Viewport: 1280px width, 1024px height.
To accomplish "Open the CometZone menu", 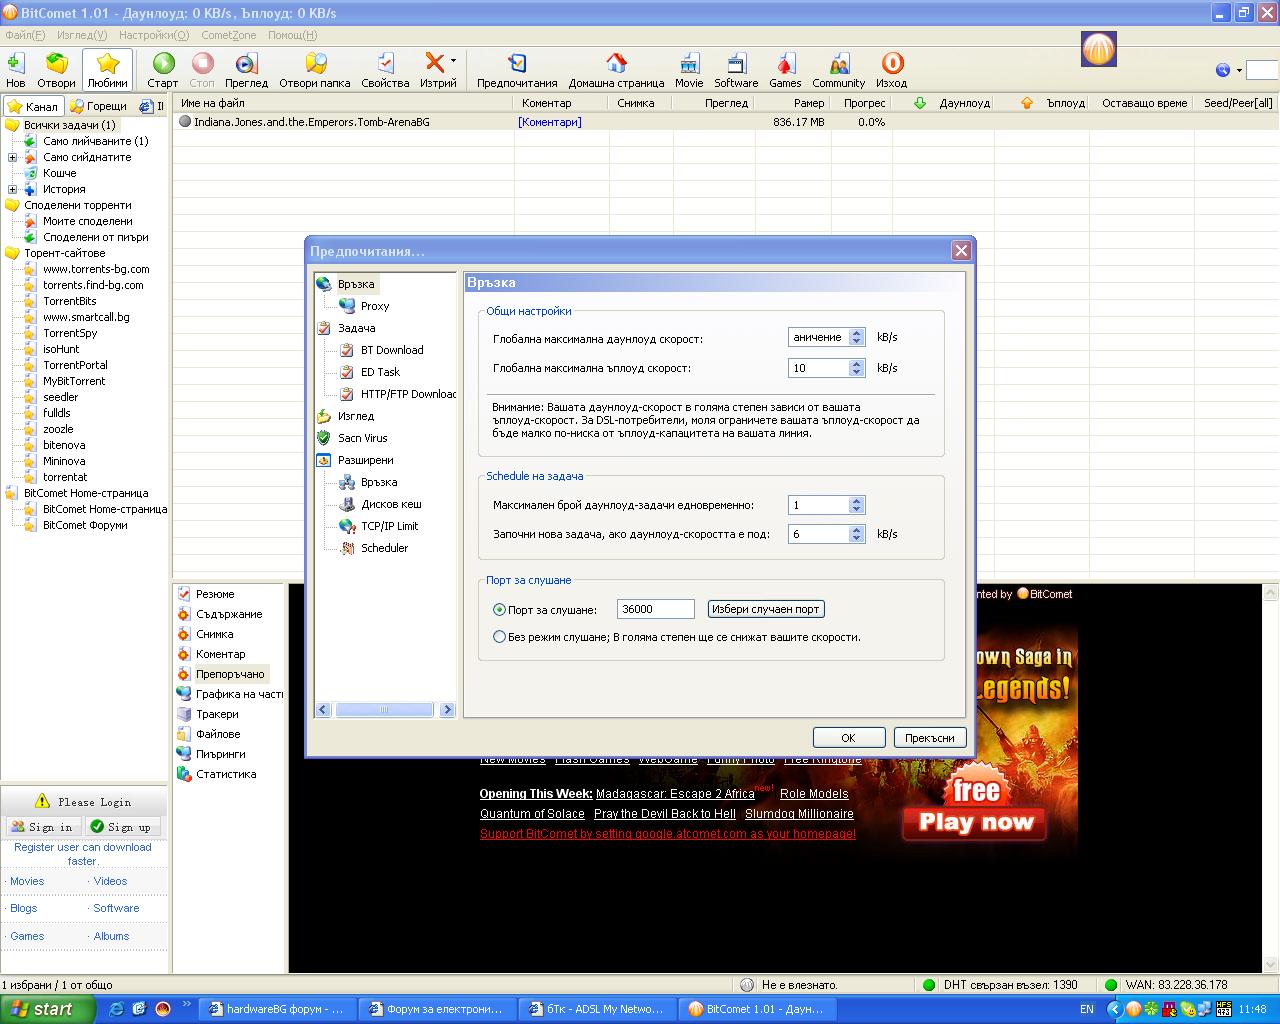I will (228, 35).
